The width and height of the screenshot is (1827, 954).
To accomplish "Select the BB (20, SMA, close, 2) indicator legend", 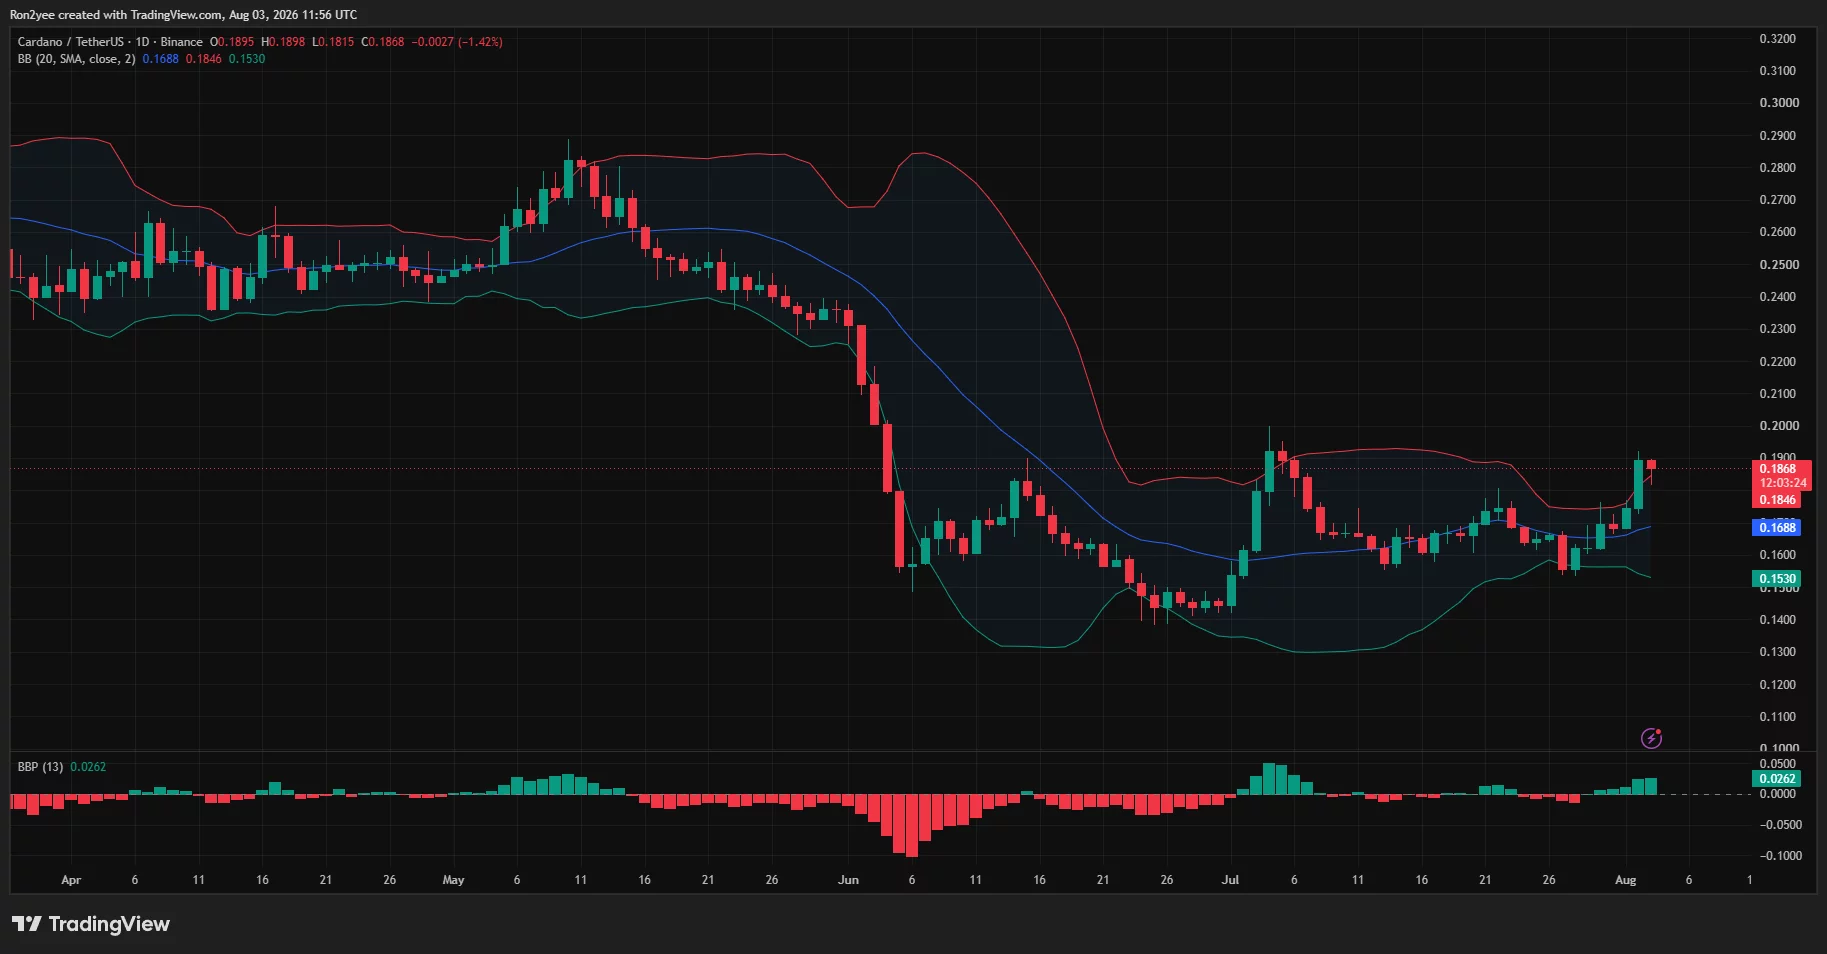I will [76, 59].
